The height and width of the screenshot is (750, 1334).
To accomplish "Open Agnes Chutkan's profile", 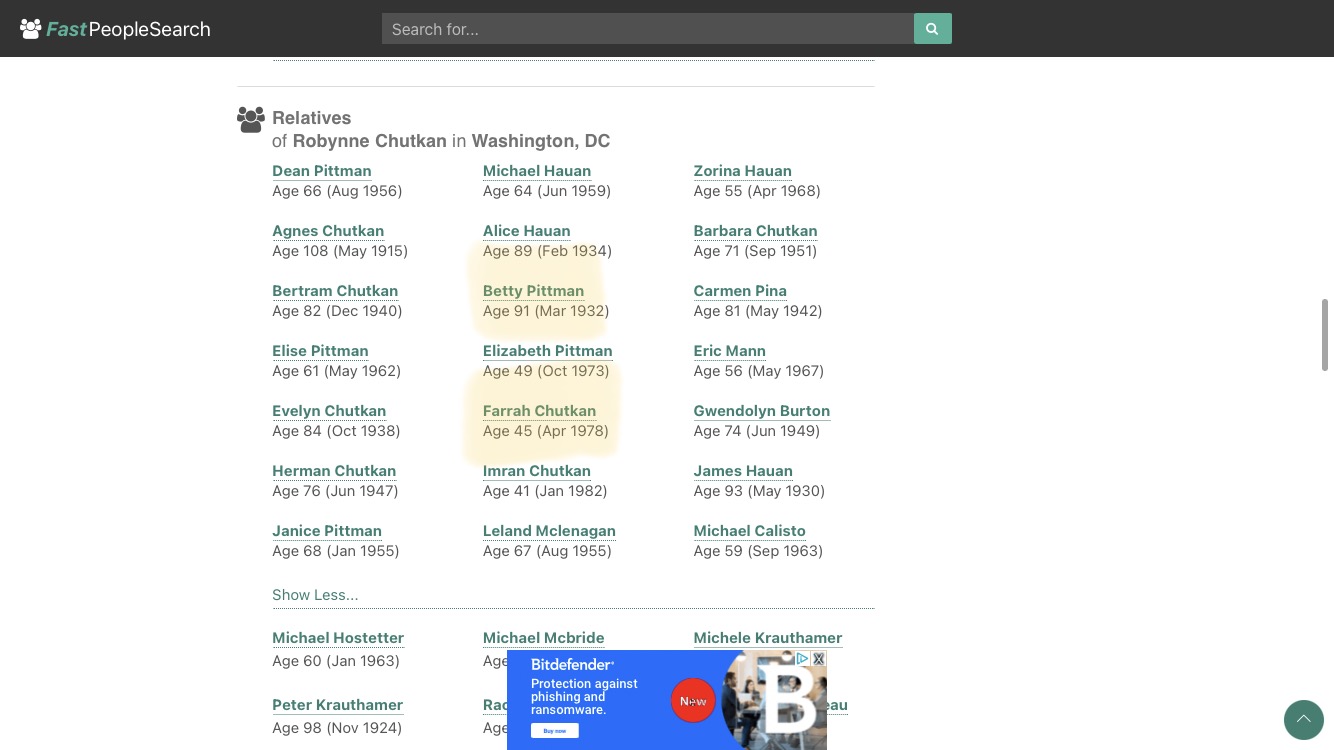I will coord(328,231).
